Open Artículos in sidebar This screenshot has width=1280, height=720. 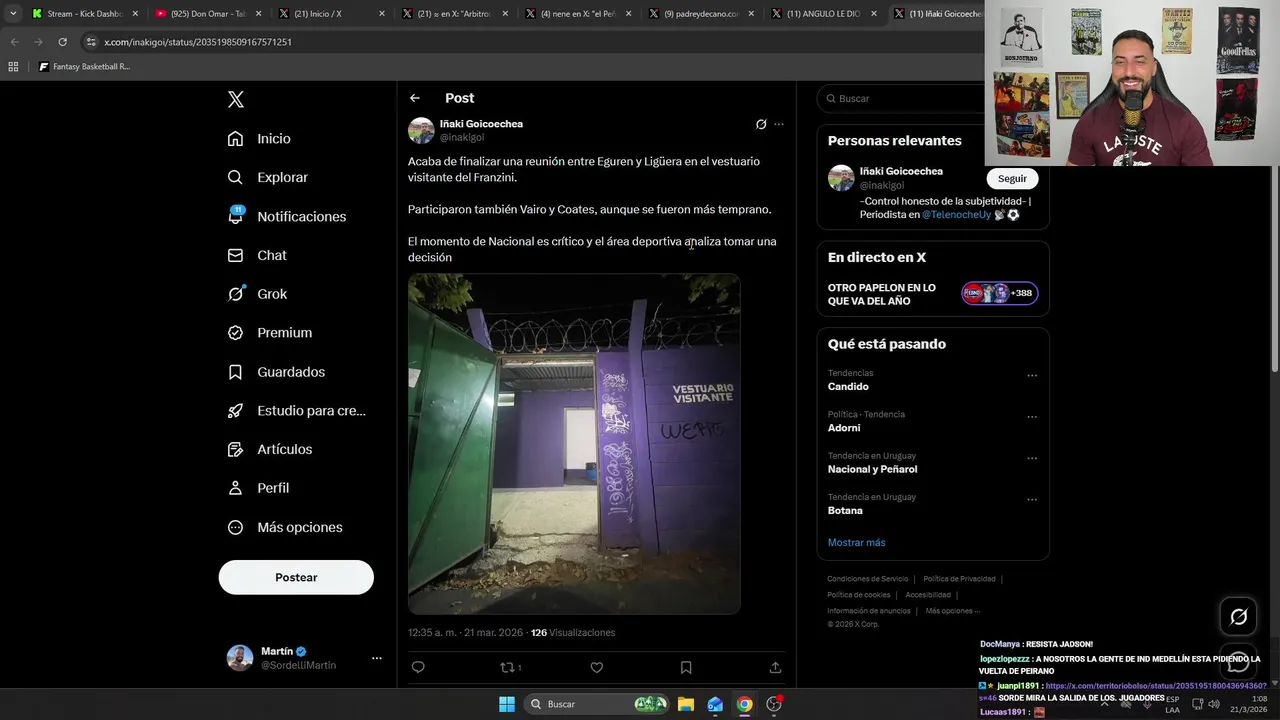[270, 449]
